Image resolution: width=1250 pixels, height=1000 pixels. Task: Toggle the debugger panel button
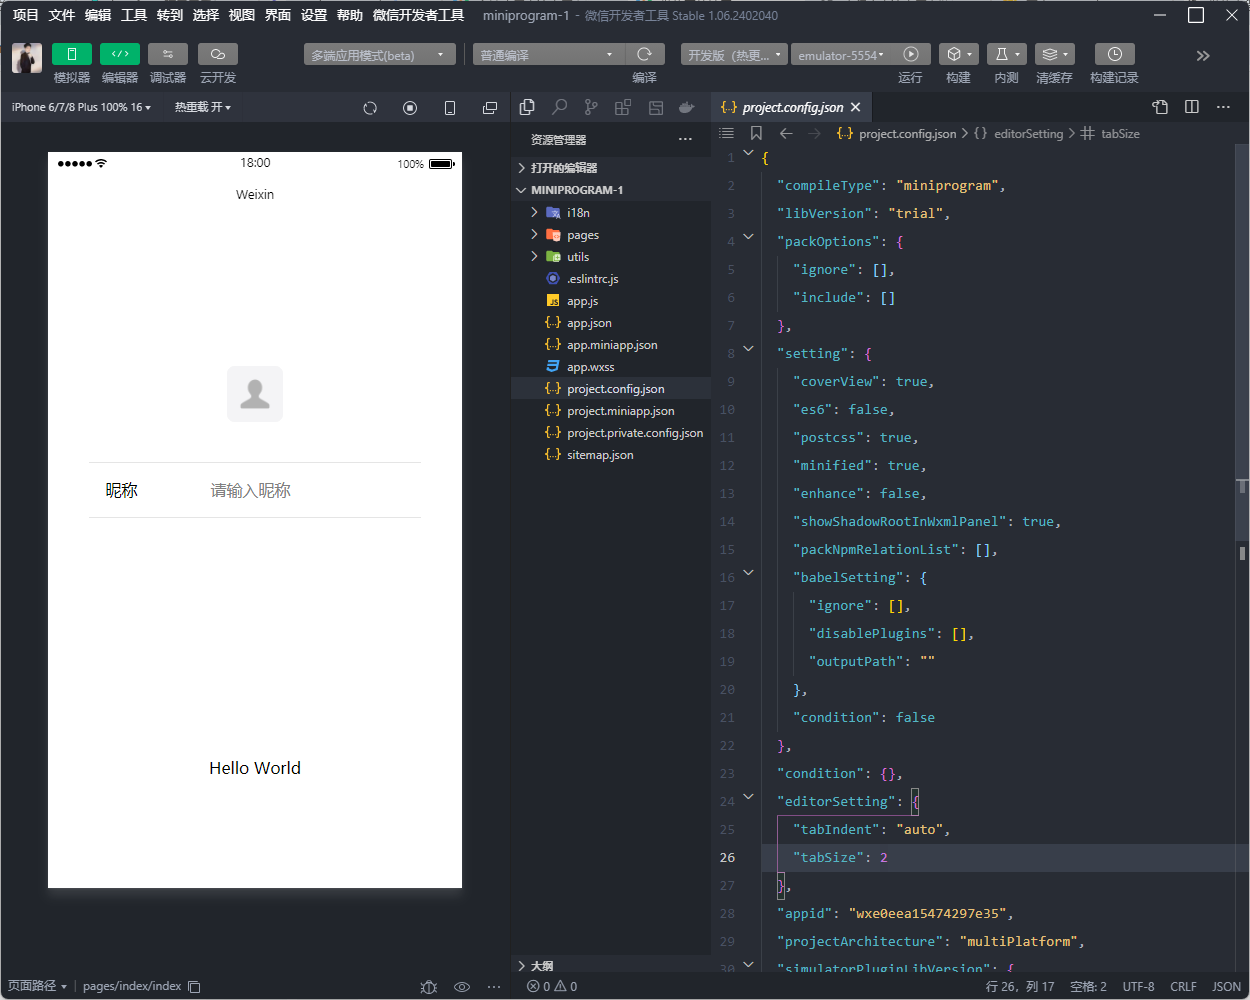point(168,54)
